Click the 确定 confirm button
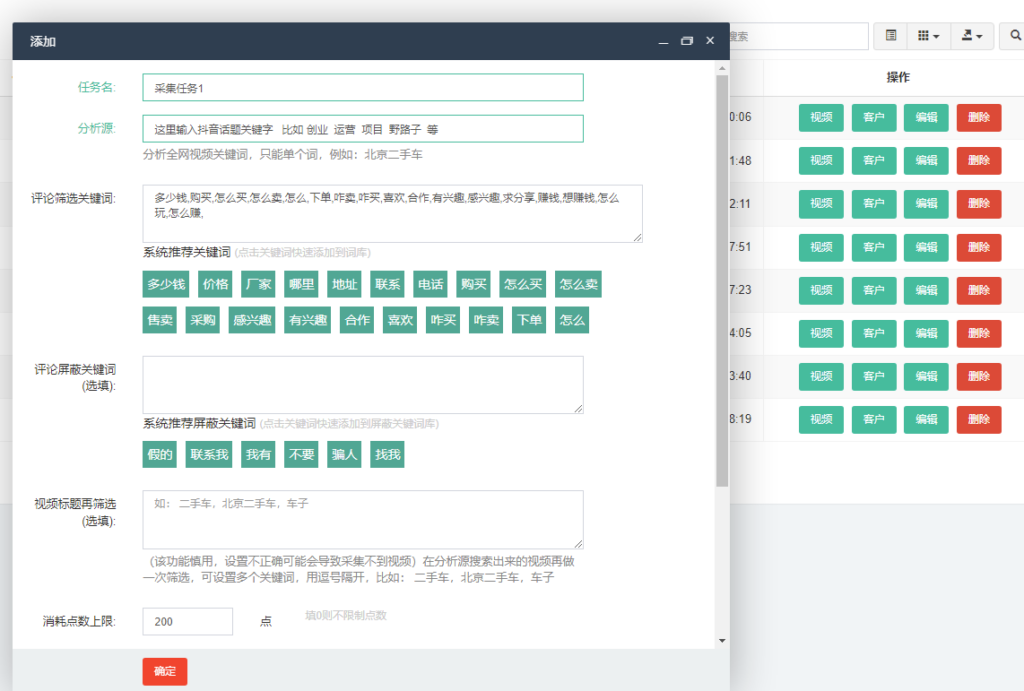The width and height of the screenshot is (1024, 691). tap(165, 671)
